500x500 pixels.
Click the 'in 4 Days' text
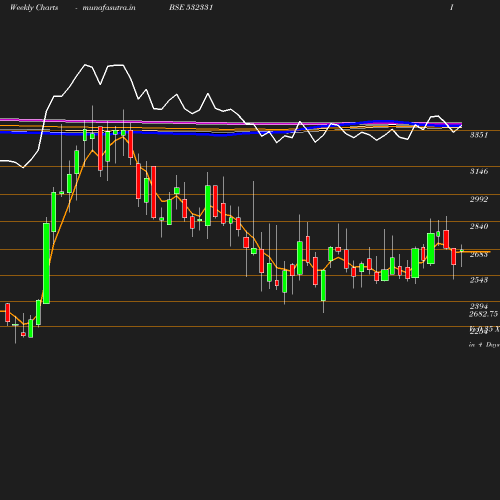(484, 345)
